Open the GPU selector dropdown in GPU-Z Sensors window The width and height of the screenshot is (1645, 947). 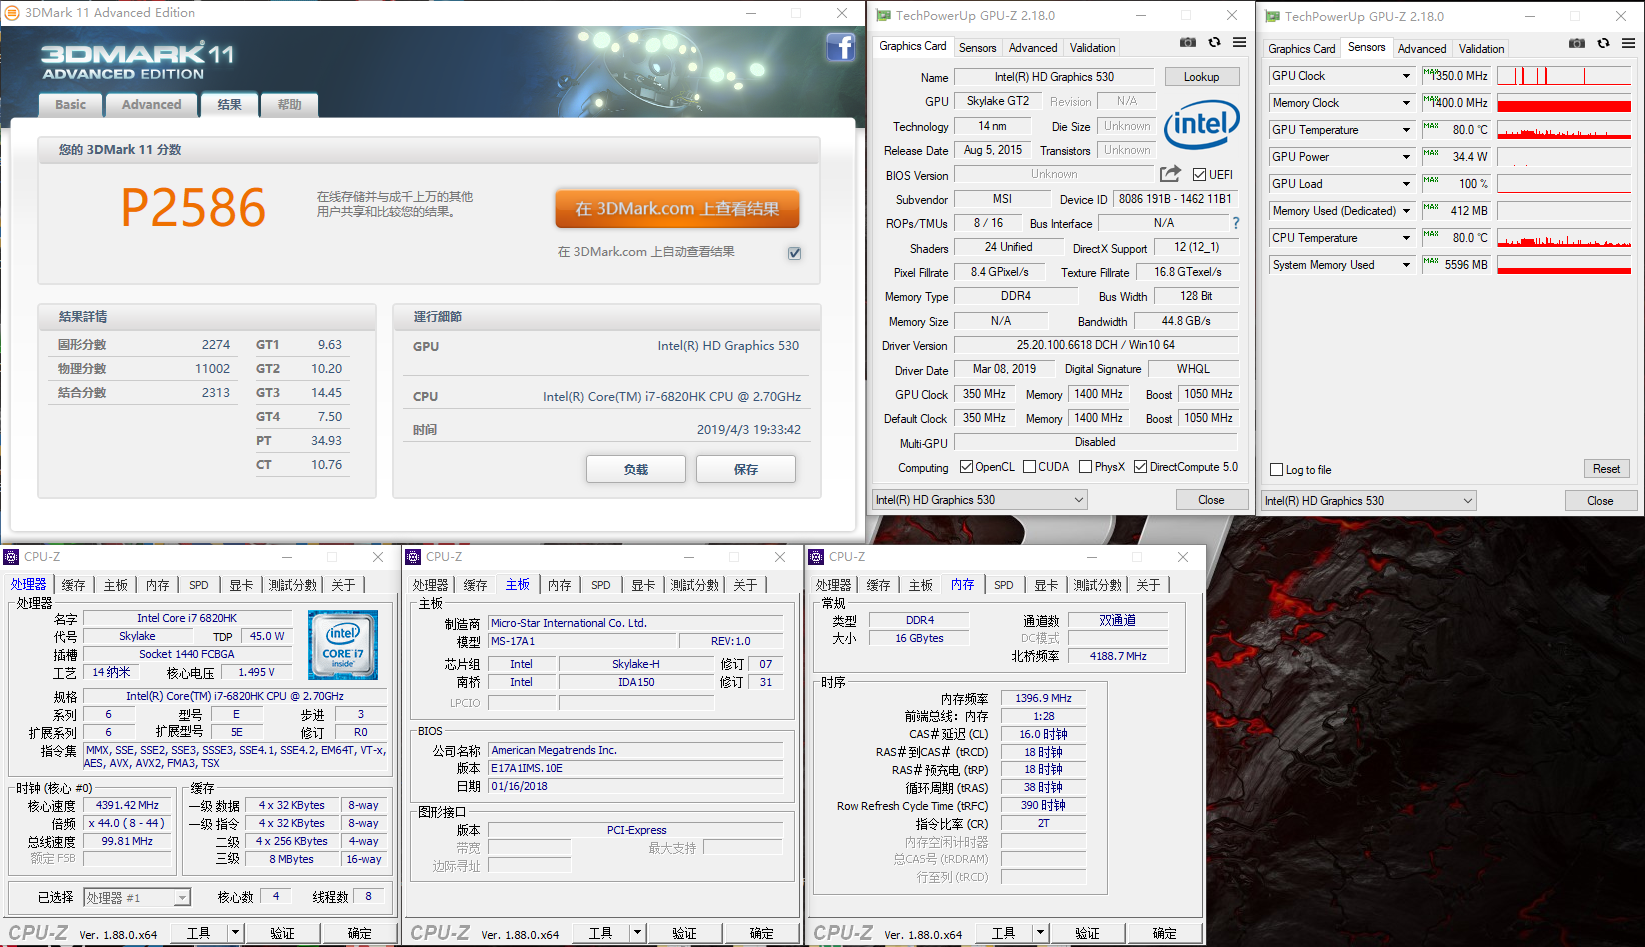(1369, 501)
